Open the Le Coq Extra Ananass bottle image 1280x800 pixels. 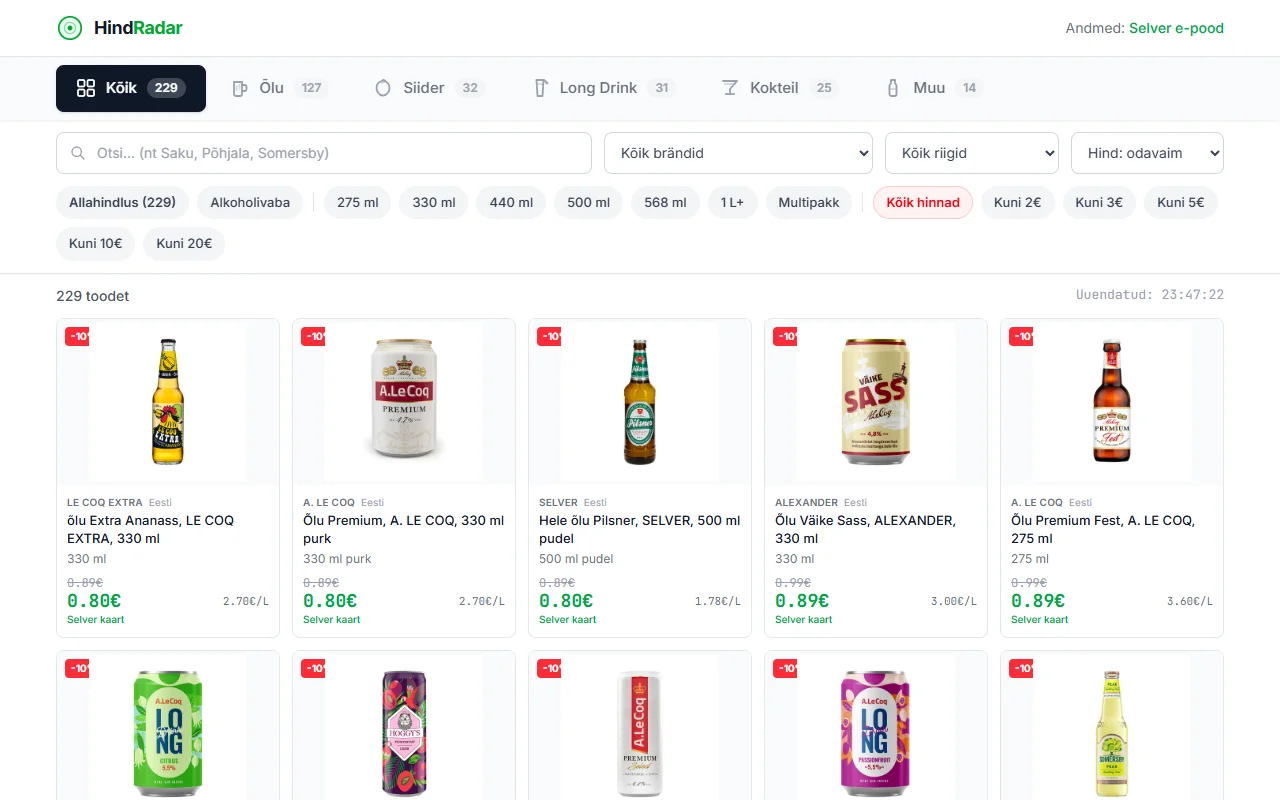(x=168, y=402)
